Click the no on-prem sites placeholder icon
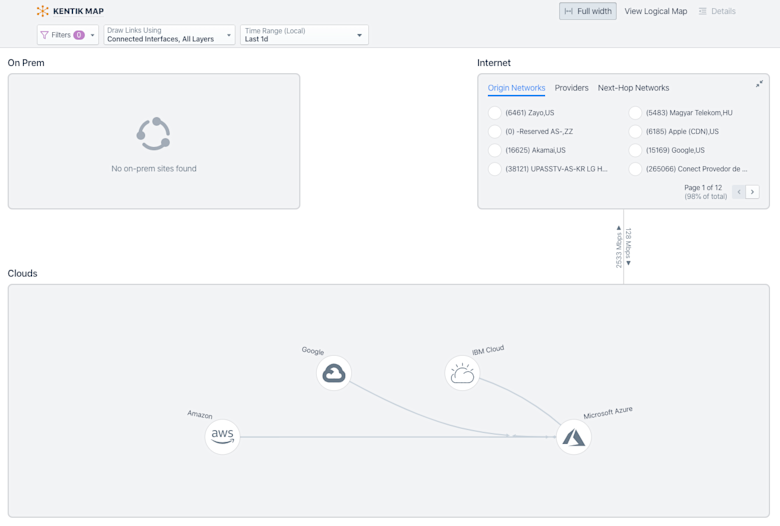Viewport: 780px width, 526px height. (x=154, y=134)
